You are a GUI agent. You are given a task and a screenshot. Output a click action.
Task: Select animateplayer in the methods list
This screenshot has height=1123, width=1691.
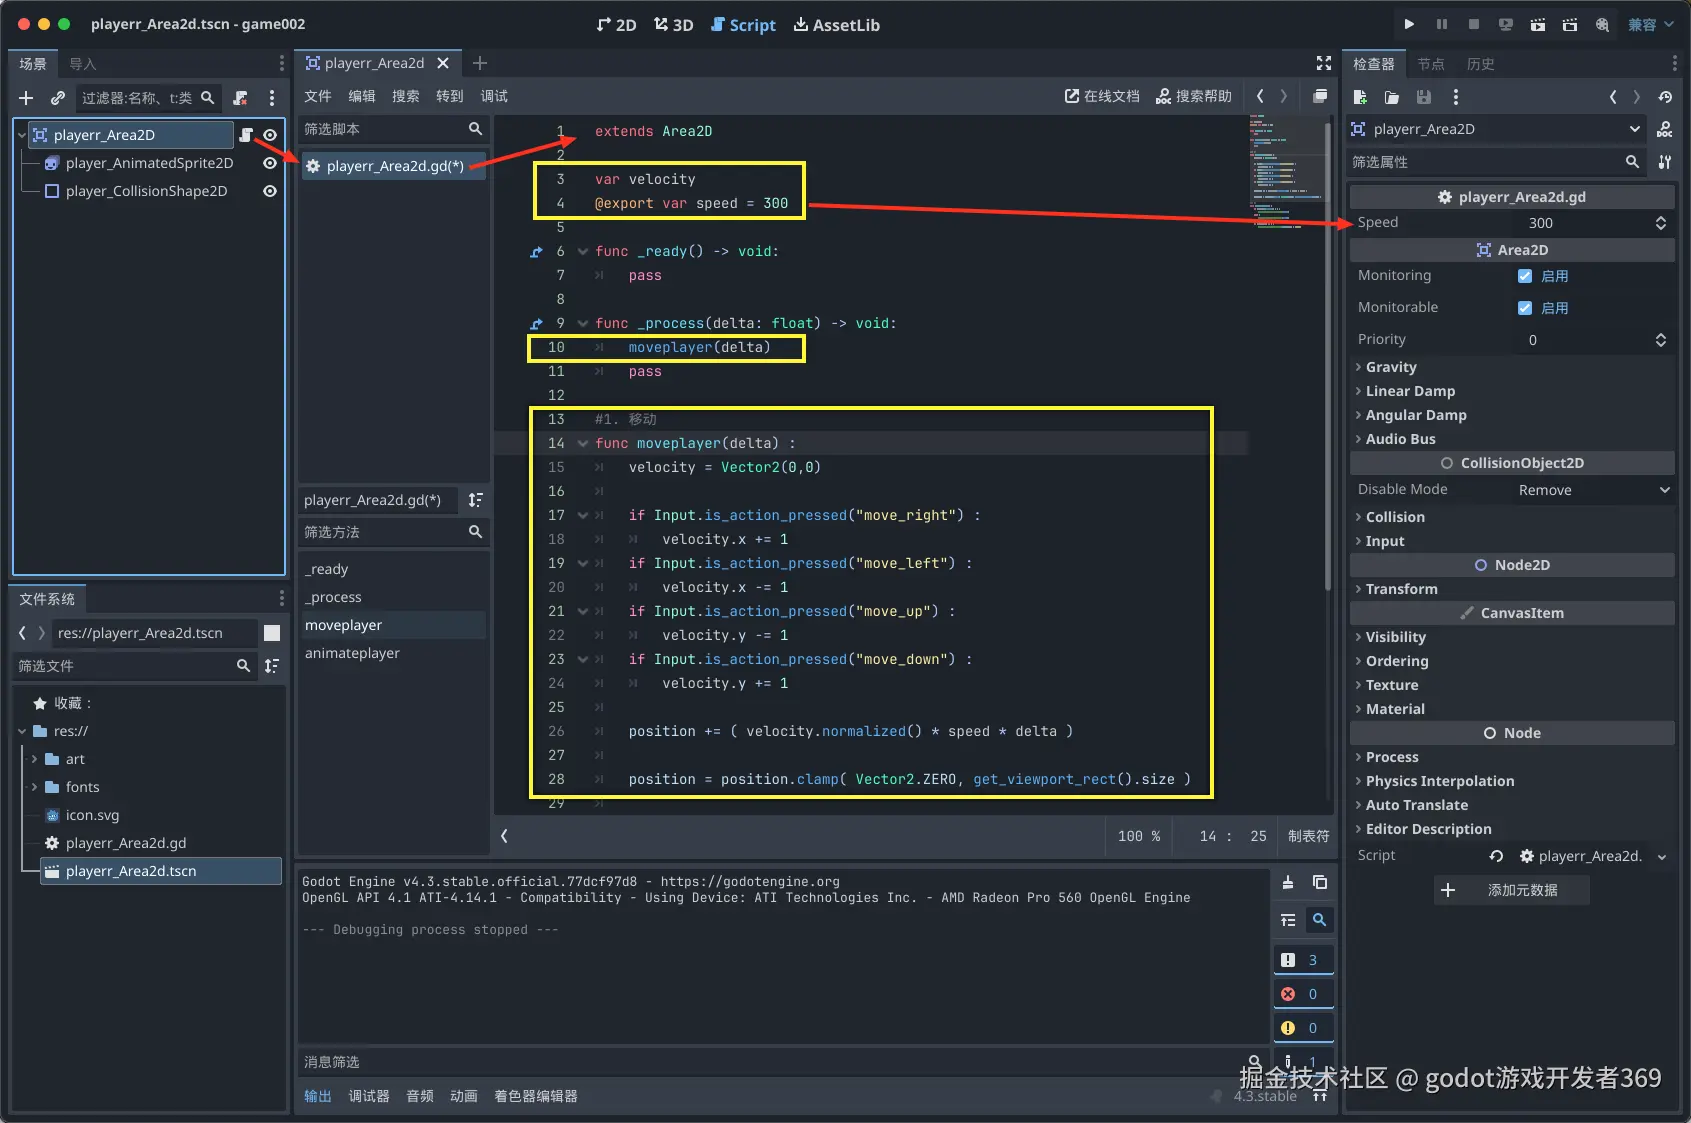(x=353, y=653)
